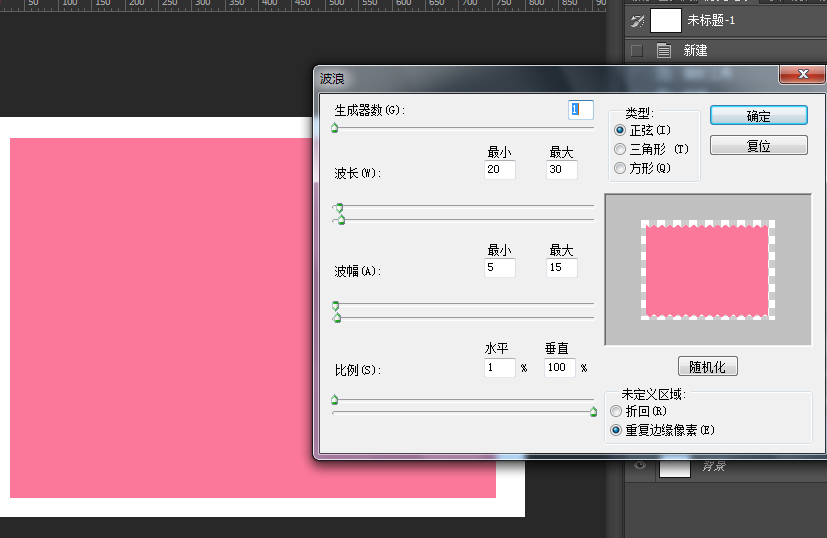This screenshot has width=827, height=538.
Task: Click the 波幅 maximum slider handle
Action: pos(337,318)
